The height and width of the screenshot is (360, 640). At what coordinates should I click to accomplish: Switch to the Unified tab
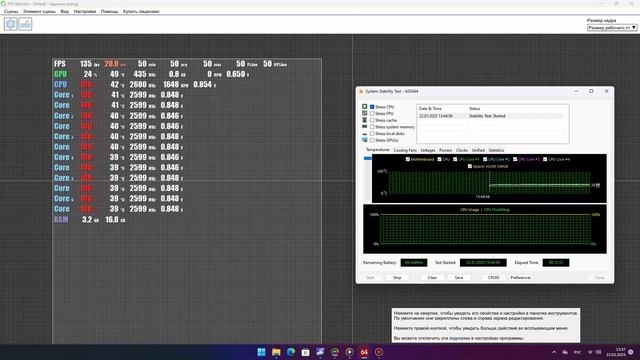pos(478,150)
